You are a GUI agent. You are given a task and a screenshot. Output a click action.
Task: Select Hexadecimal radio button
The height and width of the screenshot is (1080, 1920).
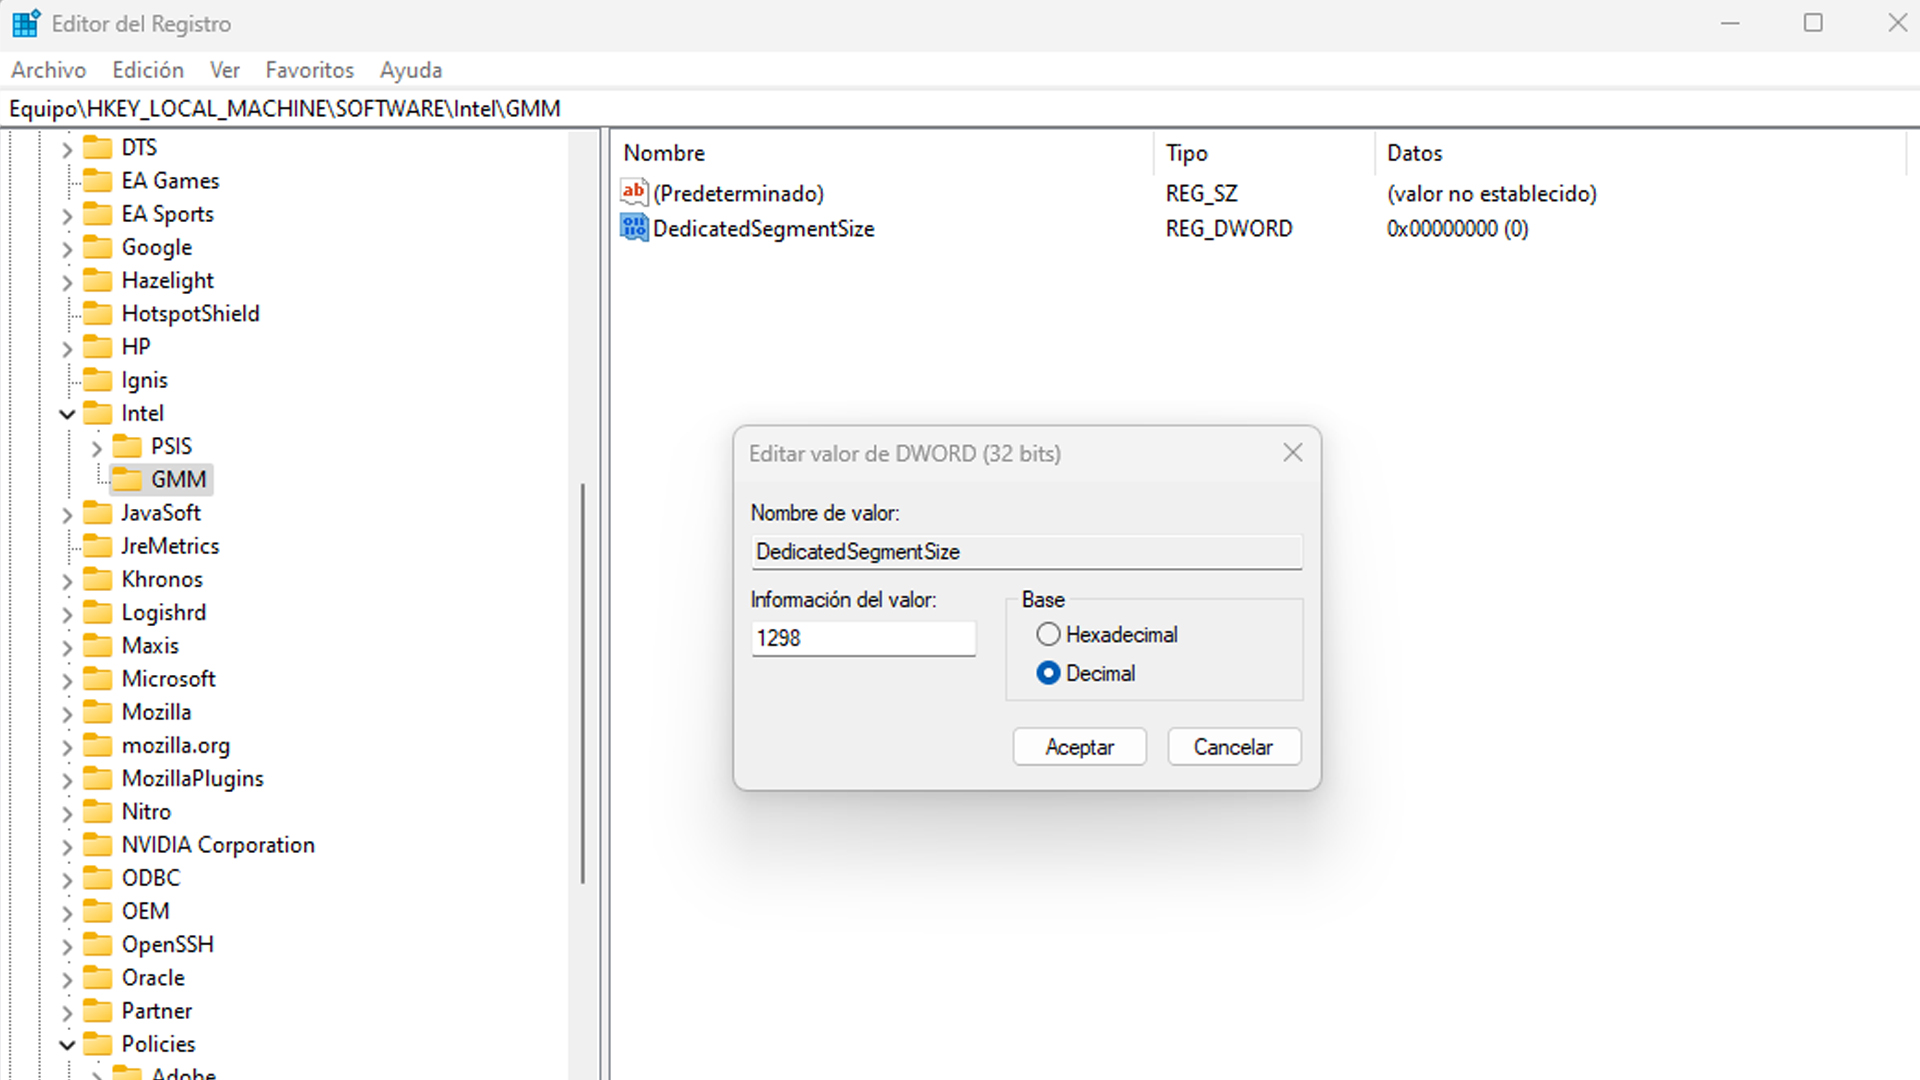pyautogui.click(x=1050, y=634)
